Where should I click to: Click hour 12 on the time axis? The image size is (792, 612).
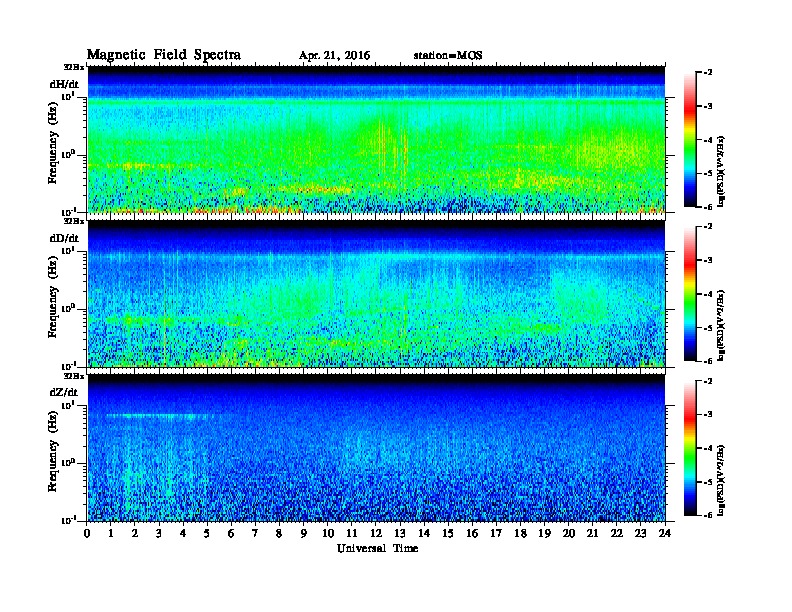coord(376,534)
